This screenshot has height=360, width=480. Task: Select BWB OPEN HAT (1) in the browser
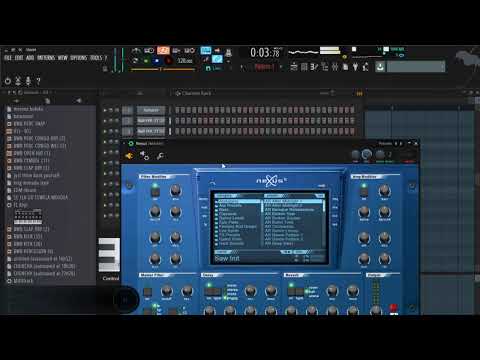(32, 153)
